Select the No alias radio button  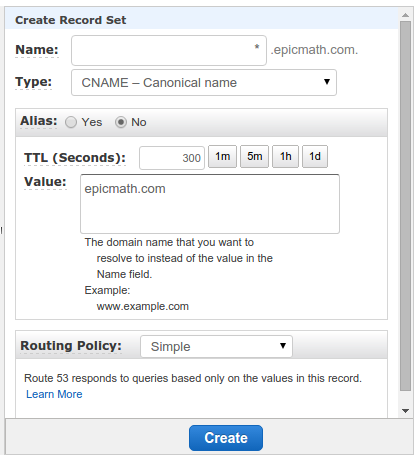click(x=121, y=122)
